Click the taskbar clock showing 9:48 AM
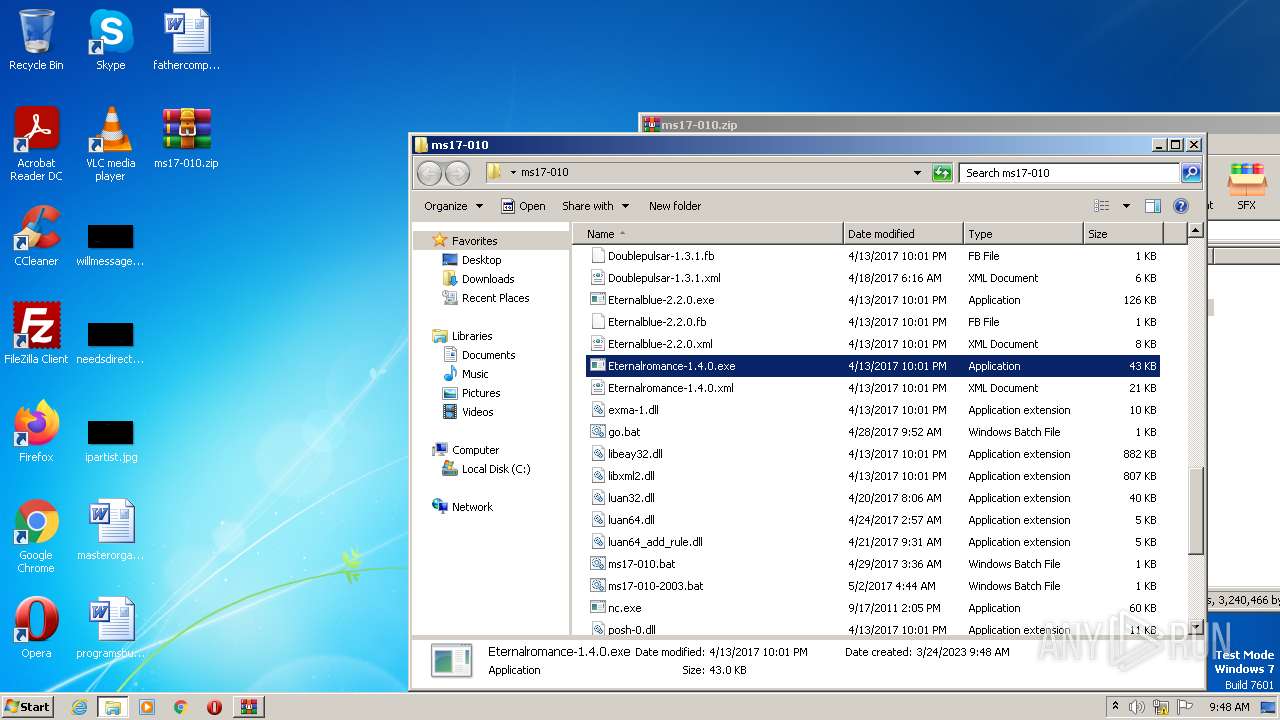This screenshot has height=720, width=1280. [1229, 707]
